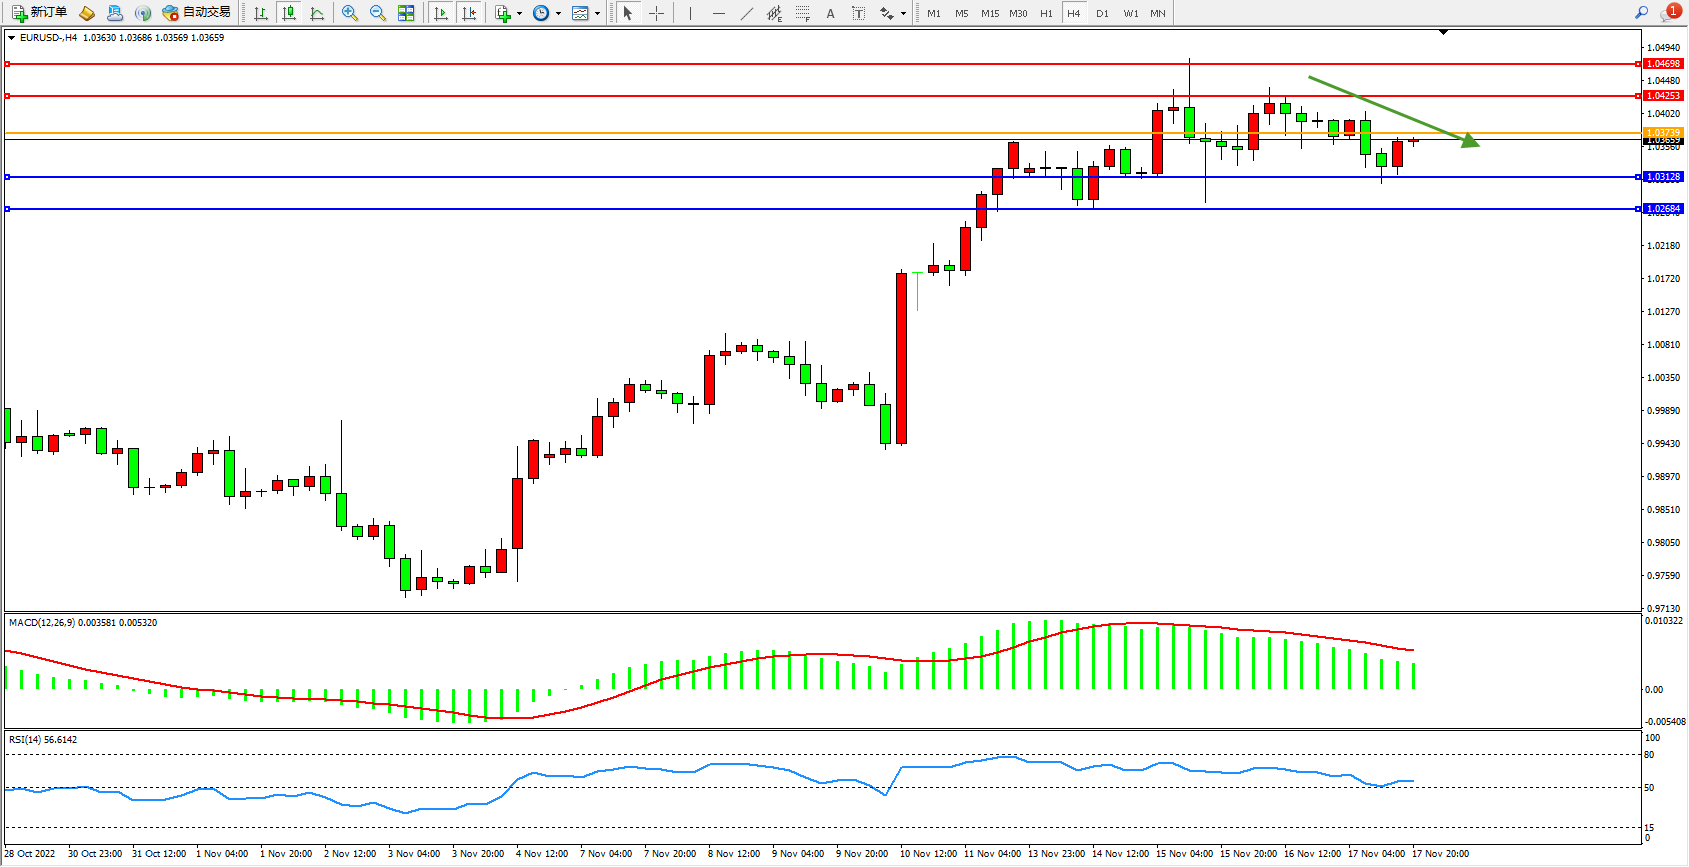Click the New Order (新订单) button

(x=40, y=13)
